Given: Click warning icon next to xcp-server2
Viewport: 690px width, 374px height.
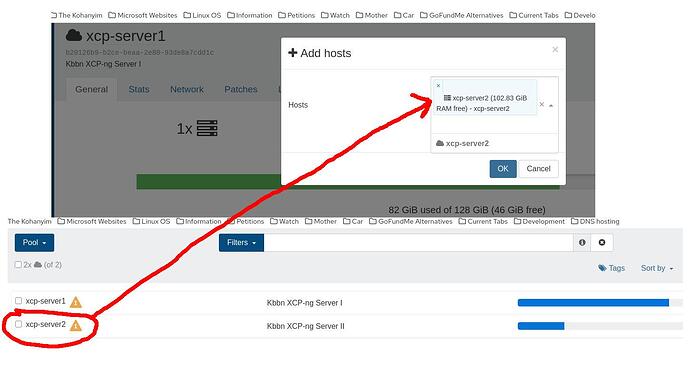Looking at the screenshot, I should 76,326.
